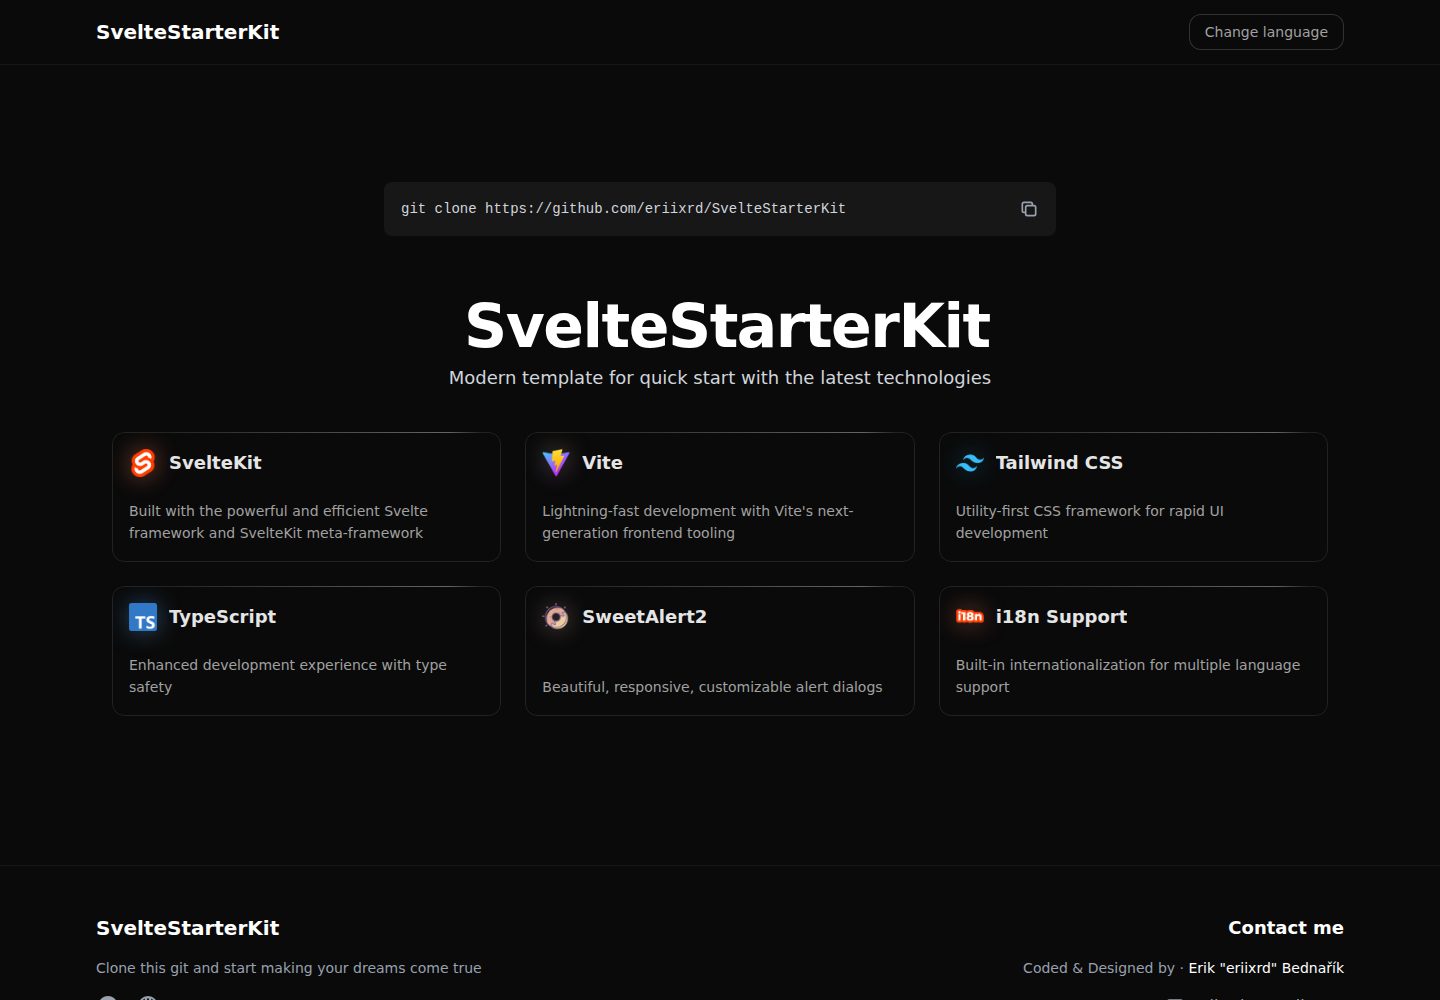Click the i18n orange badge icon
This screenshot has width=1440, height=1000.
tap(970, 616)
